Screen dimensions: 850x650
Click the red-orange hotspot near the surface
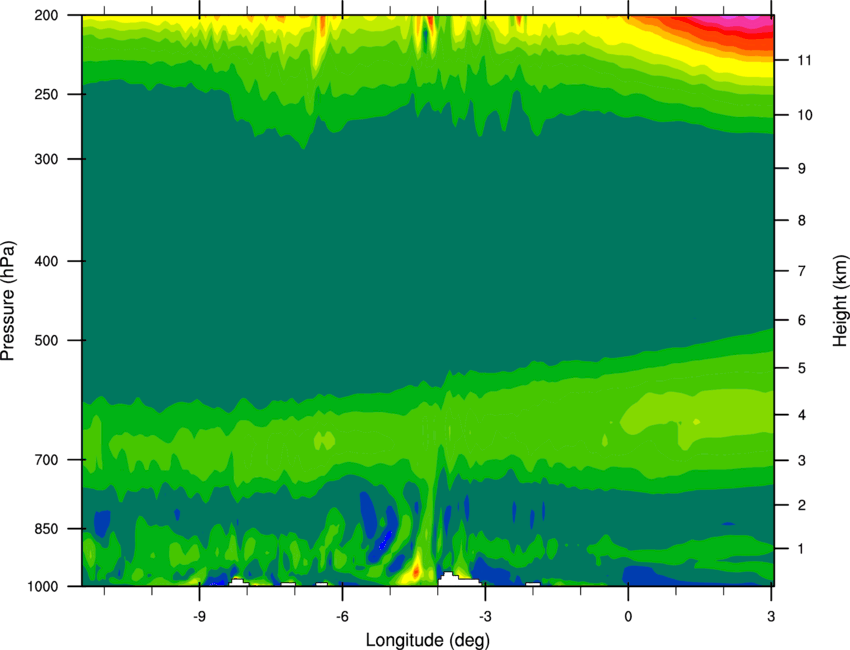pos(416,570)
